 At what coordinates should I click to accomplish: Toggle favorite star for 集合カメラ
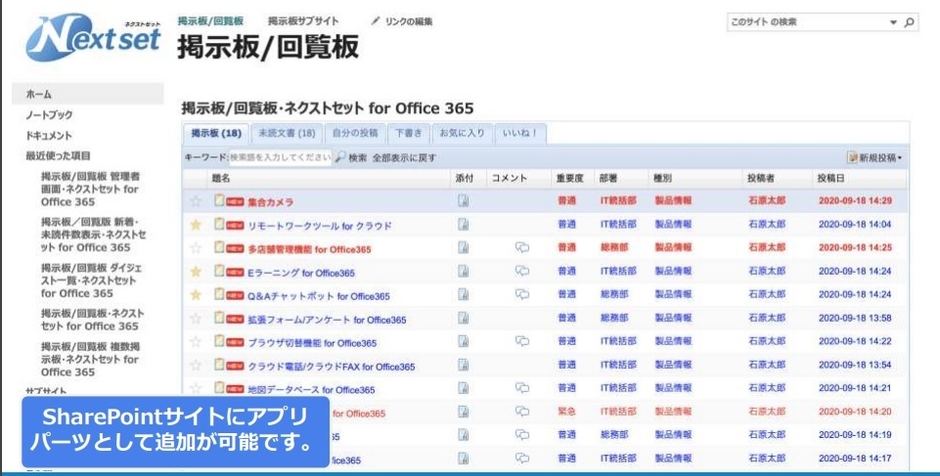(195, 201)
